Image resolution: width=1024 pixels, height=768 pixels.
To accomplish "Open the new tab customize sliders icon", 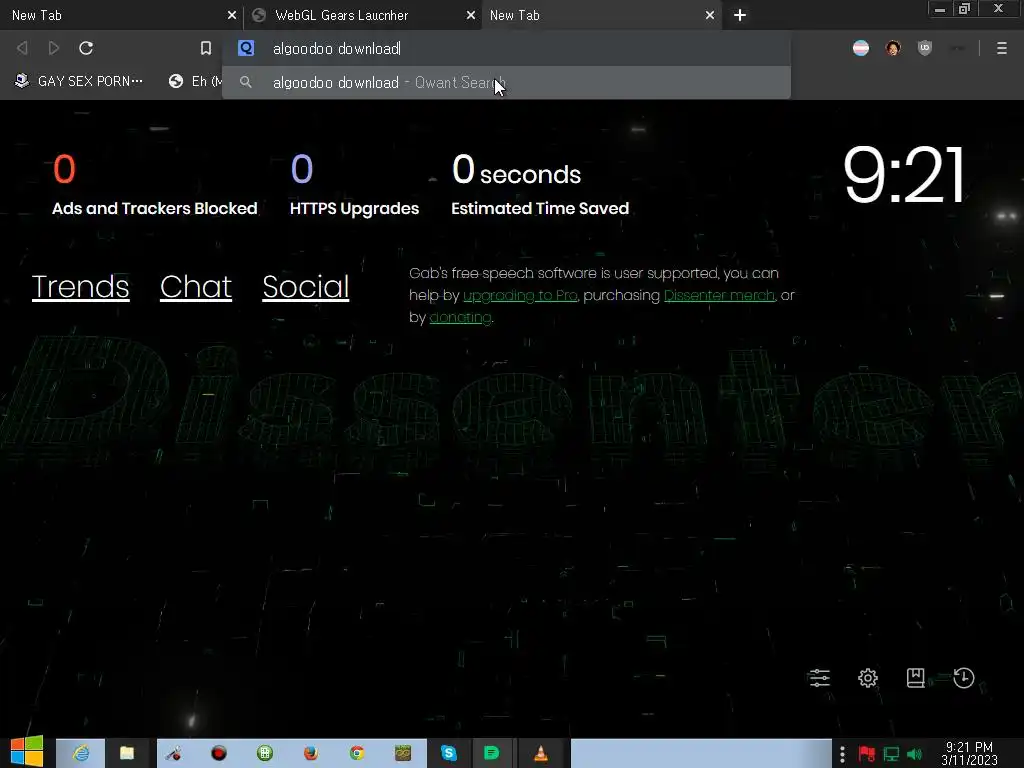I will coord(819,678).
